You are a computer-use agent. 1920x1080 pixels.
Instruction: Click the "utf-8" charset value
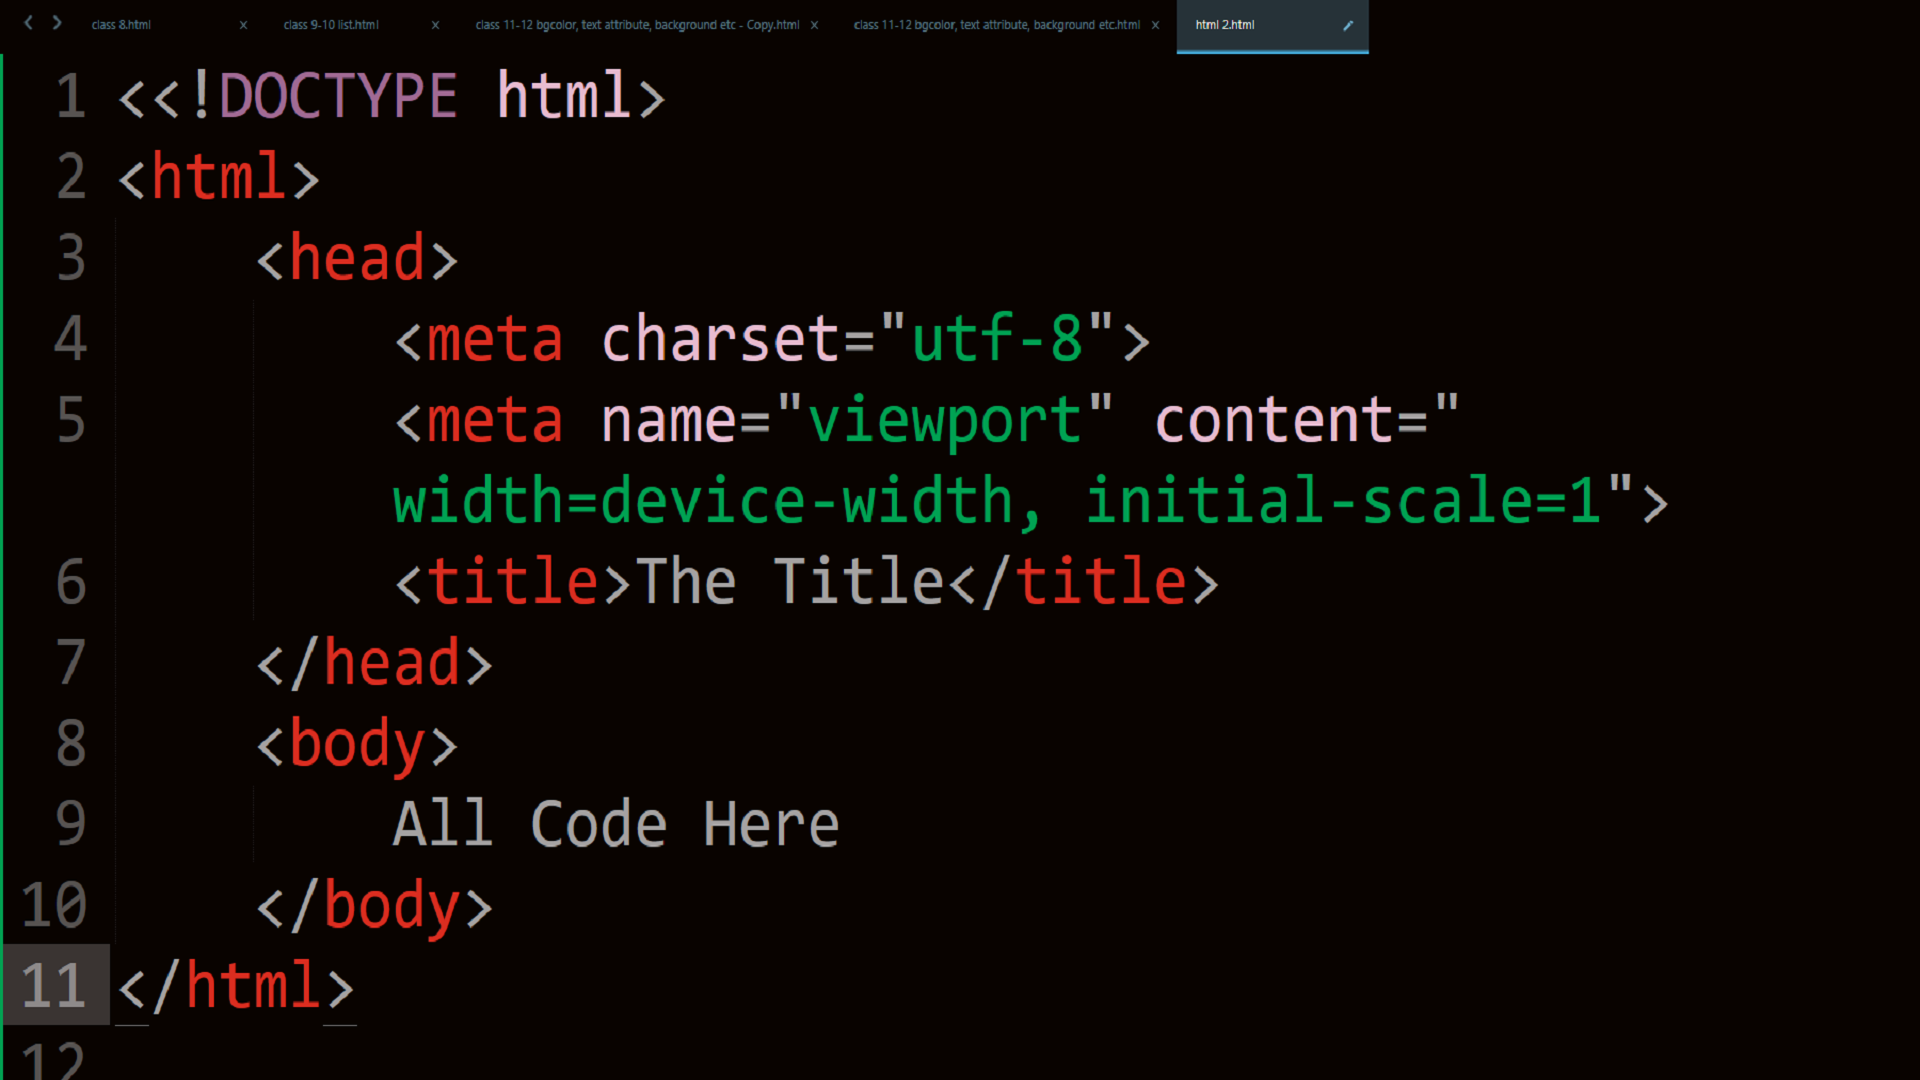pos(997,339)
